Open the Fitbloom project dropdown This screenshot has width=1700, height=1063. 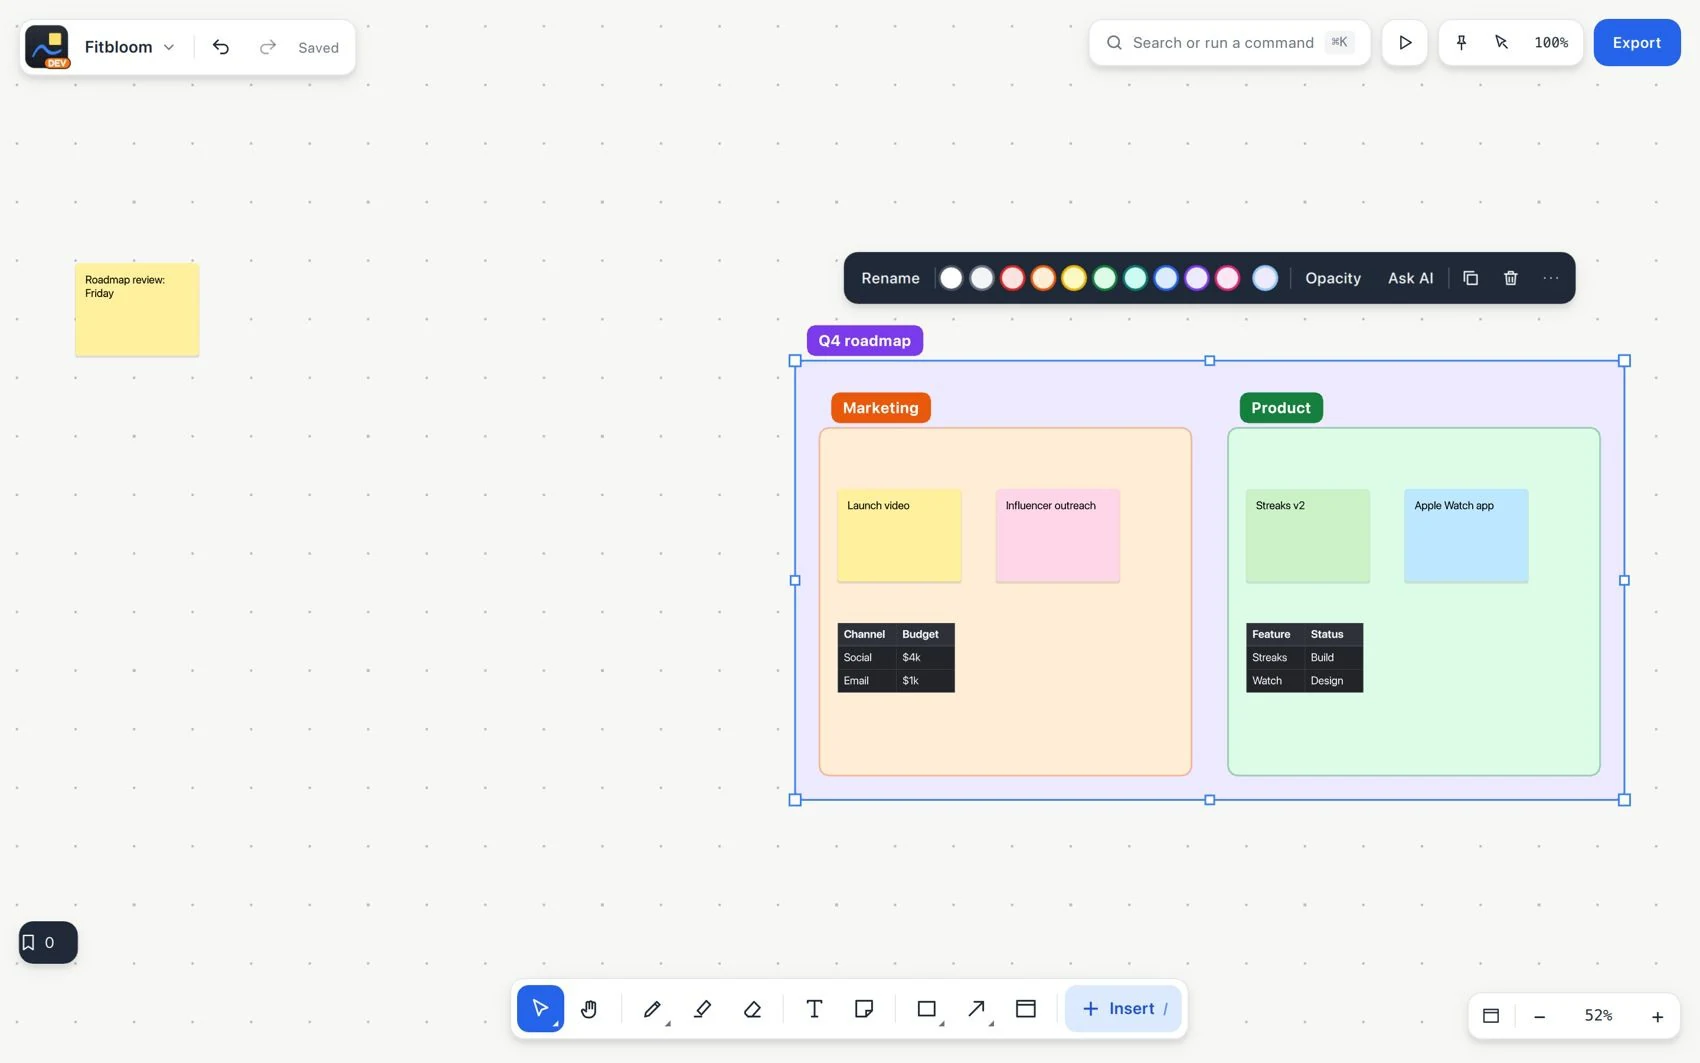click(130, 47)
